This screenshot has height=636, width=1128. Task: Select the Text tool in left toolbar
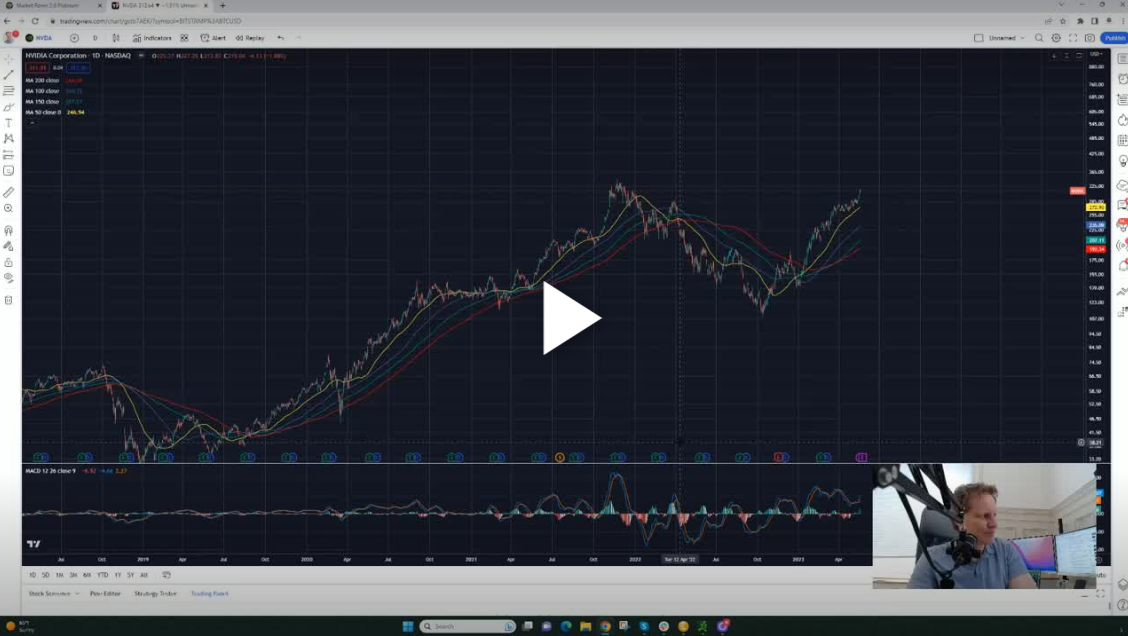[9, 123]
